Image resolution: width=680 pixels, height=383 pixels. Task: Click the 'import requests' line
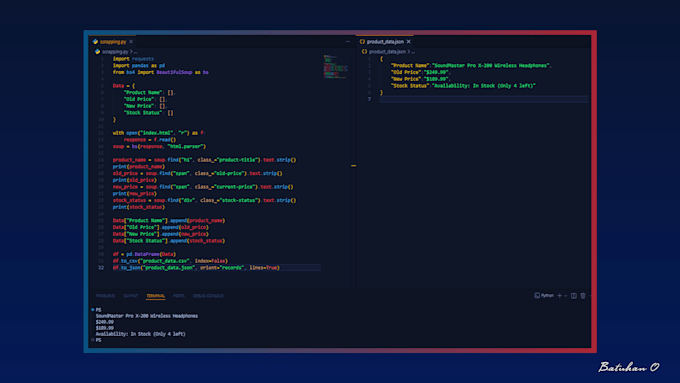[133, 59]
